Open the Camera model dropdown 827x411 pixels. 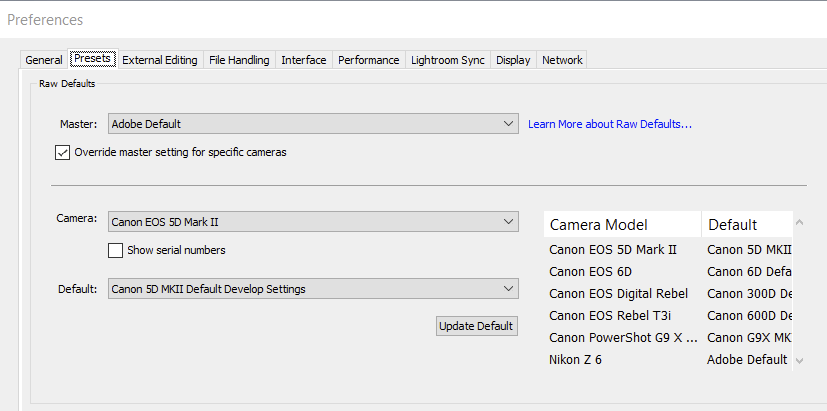tap(313, 222)
